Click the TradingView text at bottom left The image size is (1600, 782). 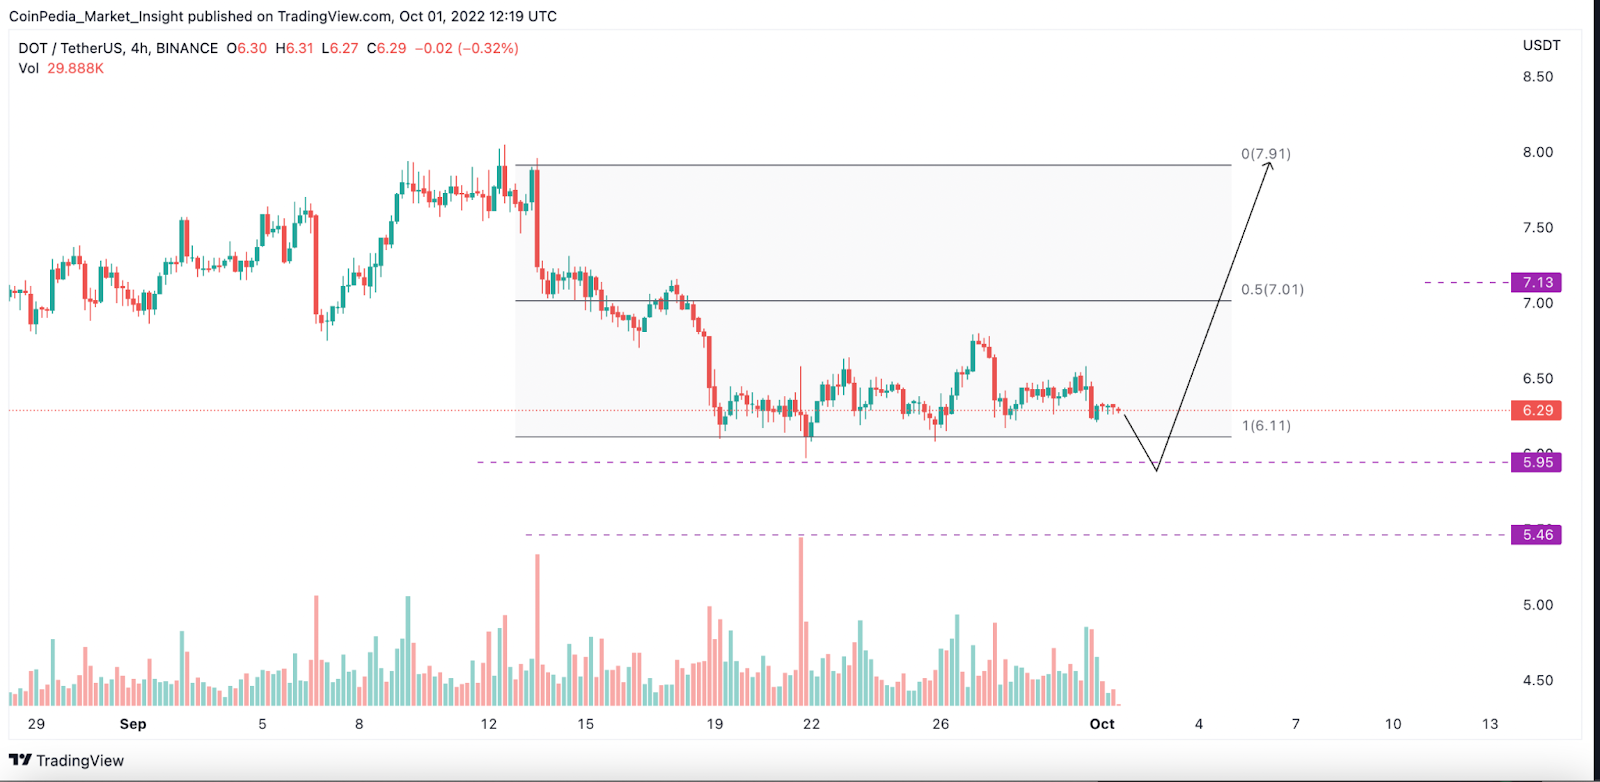click(80, 761)
